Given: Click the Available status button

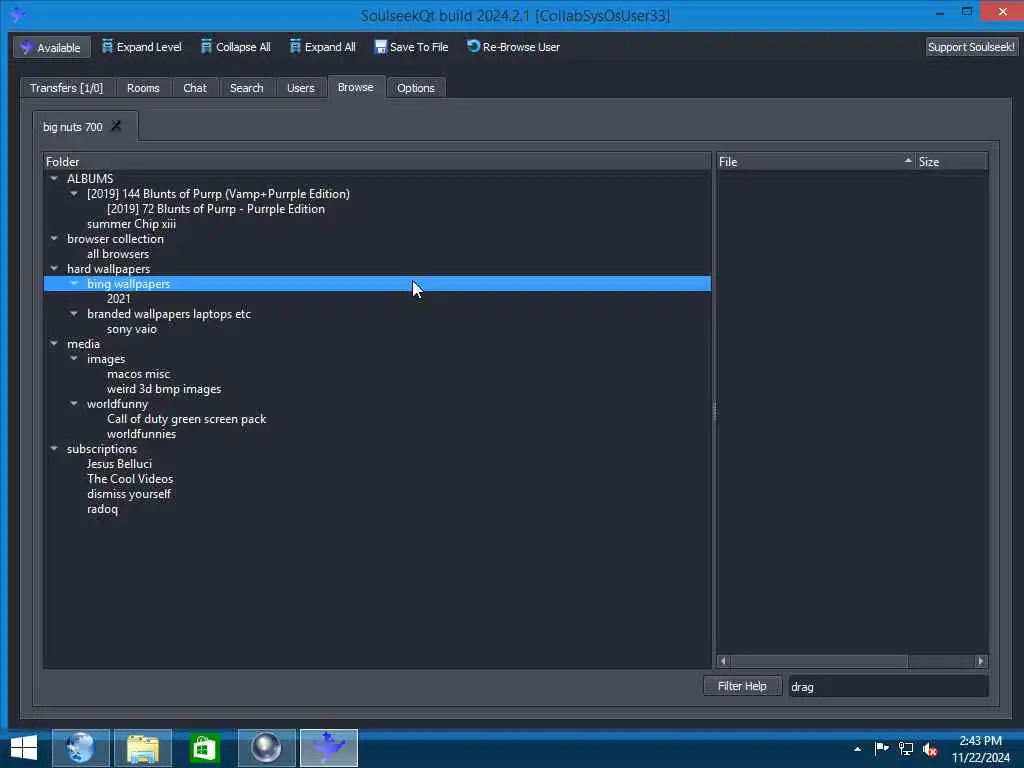Looking at the screenshot, I should point(52,48).
